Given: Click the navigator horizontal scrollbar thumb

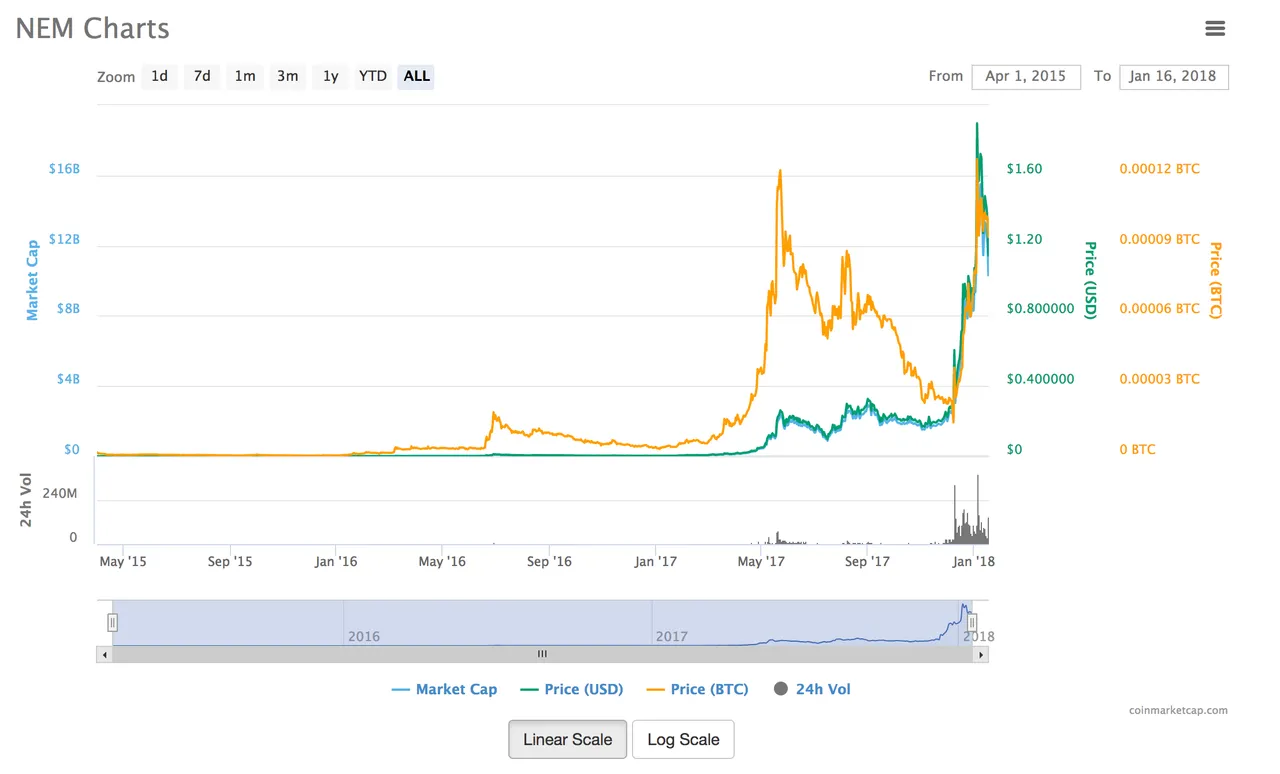Looking at the screenshot, I should tap(542, 654).
